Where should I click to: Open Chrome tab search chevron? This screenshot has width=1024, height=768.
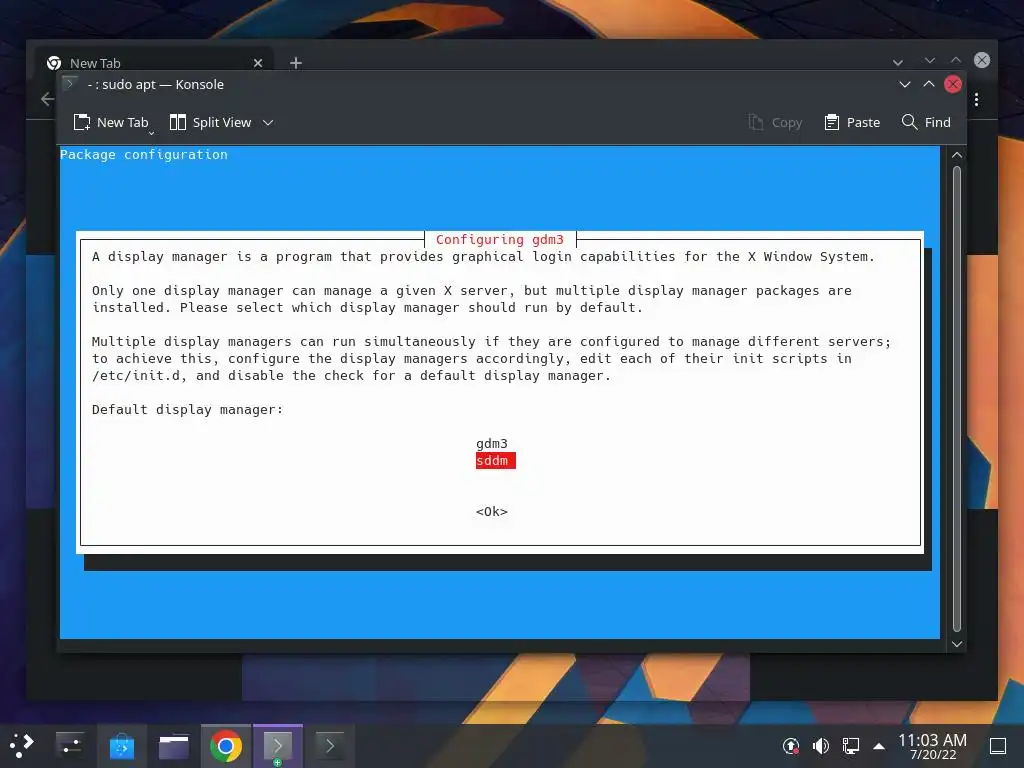click(x=898, y=62)
